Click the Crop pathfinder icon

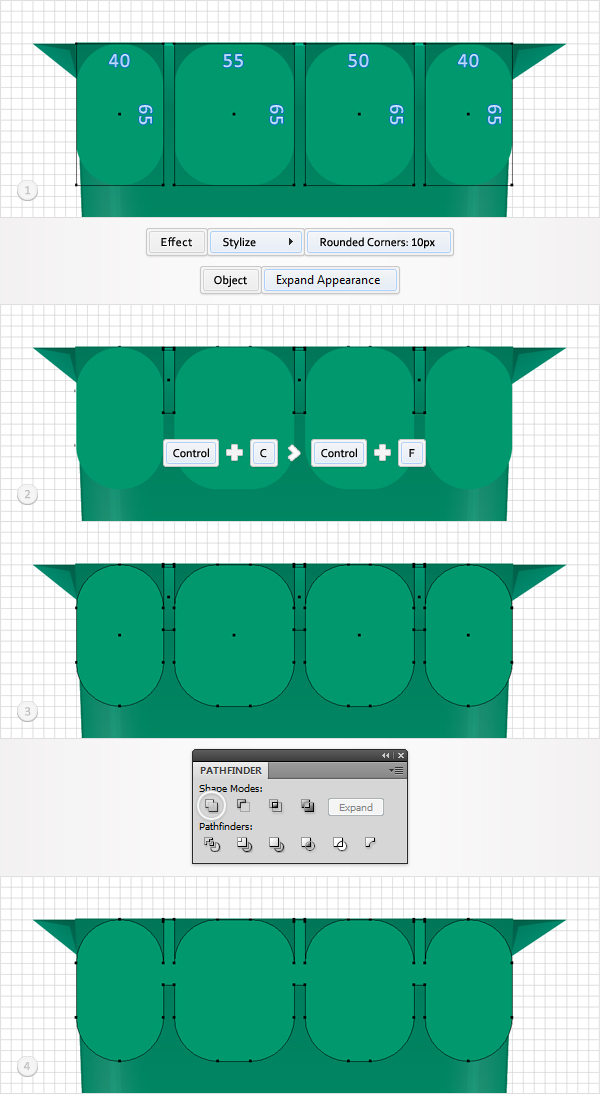(308, 844)
